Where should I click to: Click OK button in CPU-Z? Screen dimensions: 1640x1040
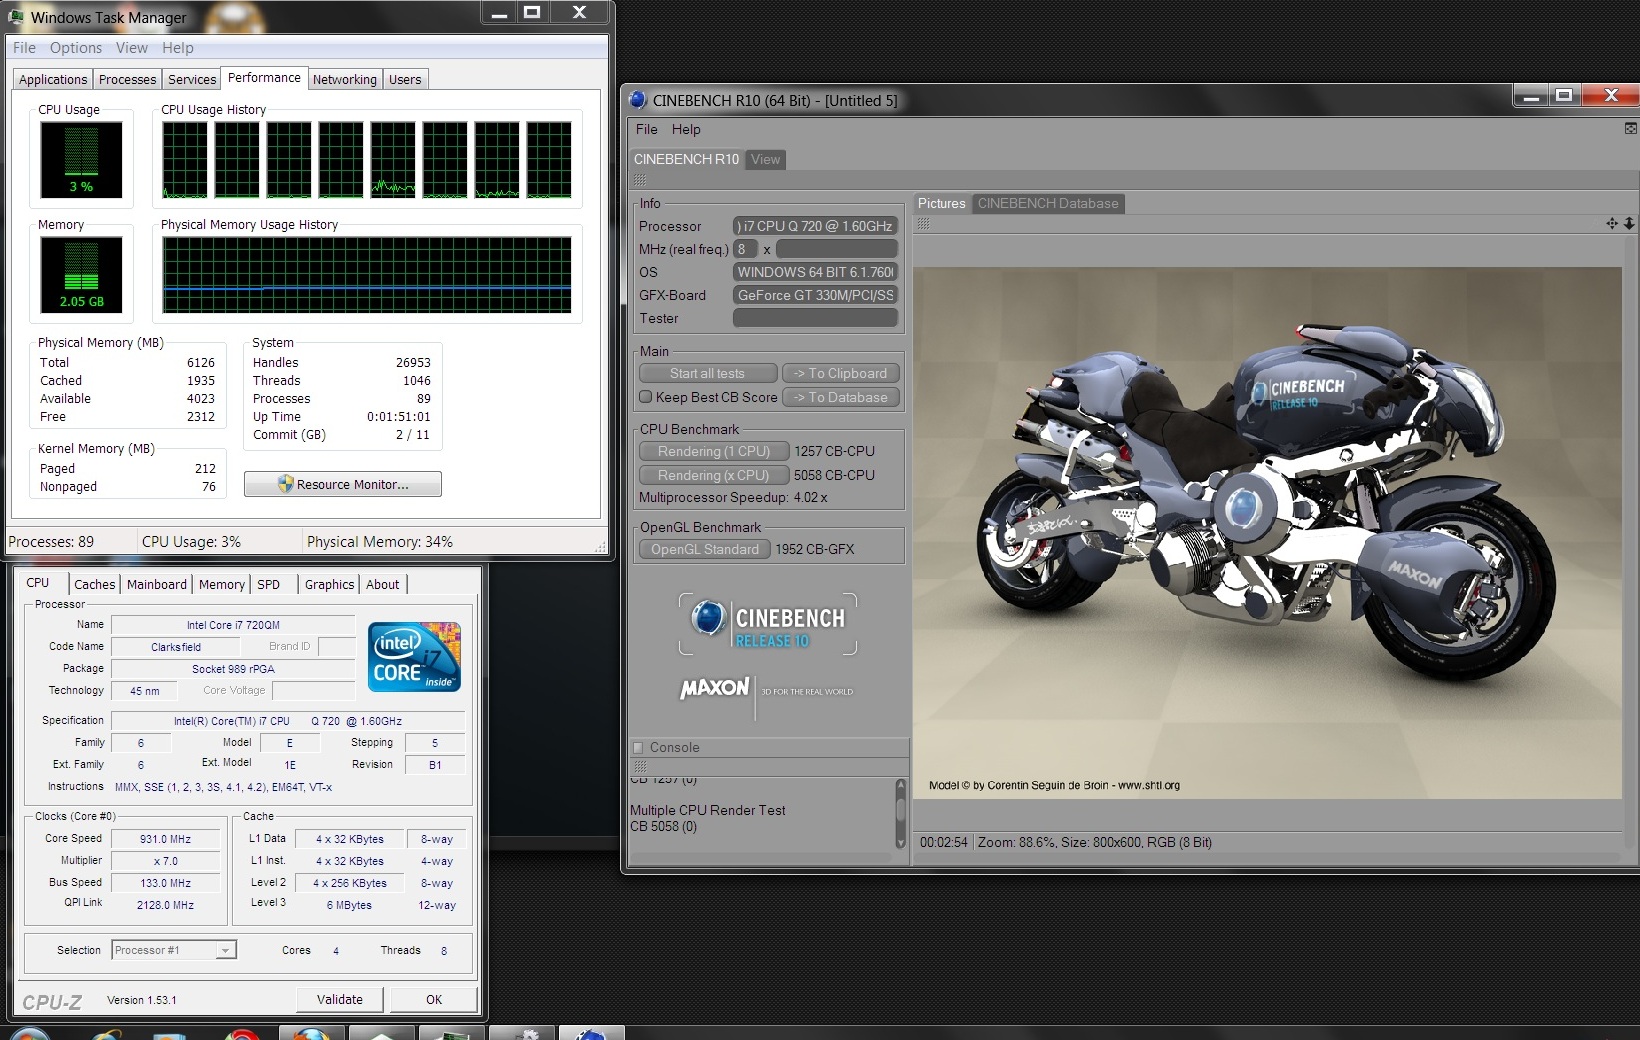click(x=434, y=999)
